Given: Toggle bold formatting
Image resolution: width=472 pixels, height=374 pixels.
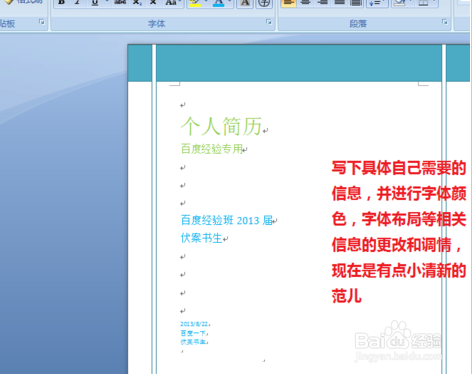Looking at the screenshot, I should coord(61,2).
